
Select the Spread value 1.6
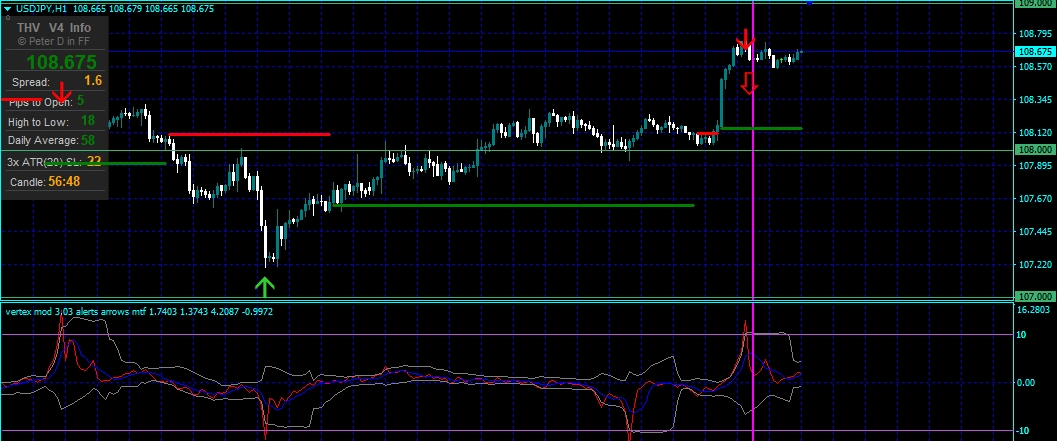point(93,81)
